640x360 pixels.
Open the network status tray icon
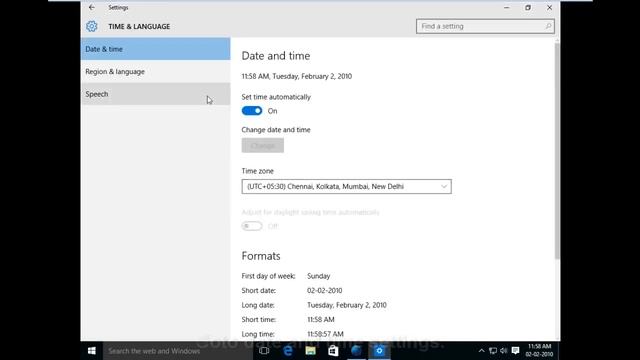pos(493,351)
